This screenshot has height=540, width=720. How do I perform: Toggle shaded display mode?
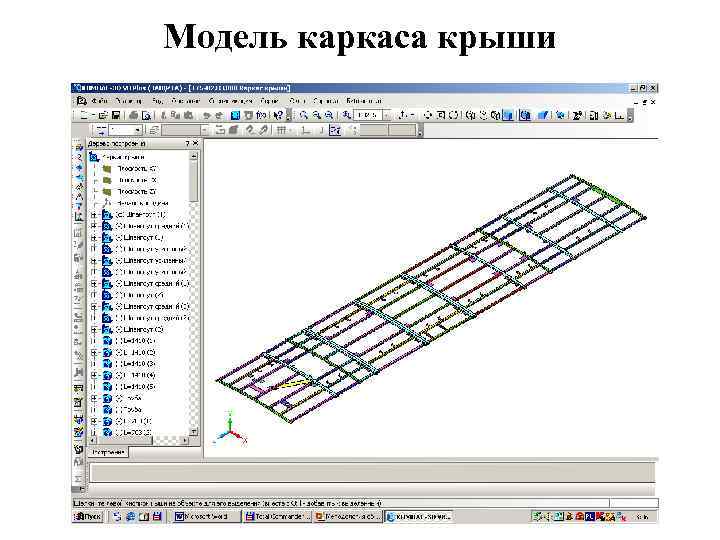pyautogui.click(x=508, y=115)
